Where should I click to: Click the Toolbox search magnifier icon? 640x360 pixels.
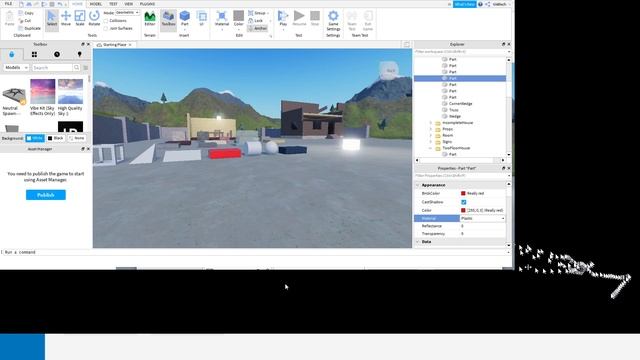(x=76, y=67)
